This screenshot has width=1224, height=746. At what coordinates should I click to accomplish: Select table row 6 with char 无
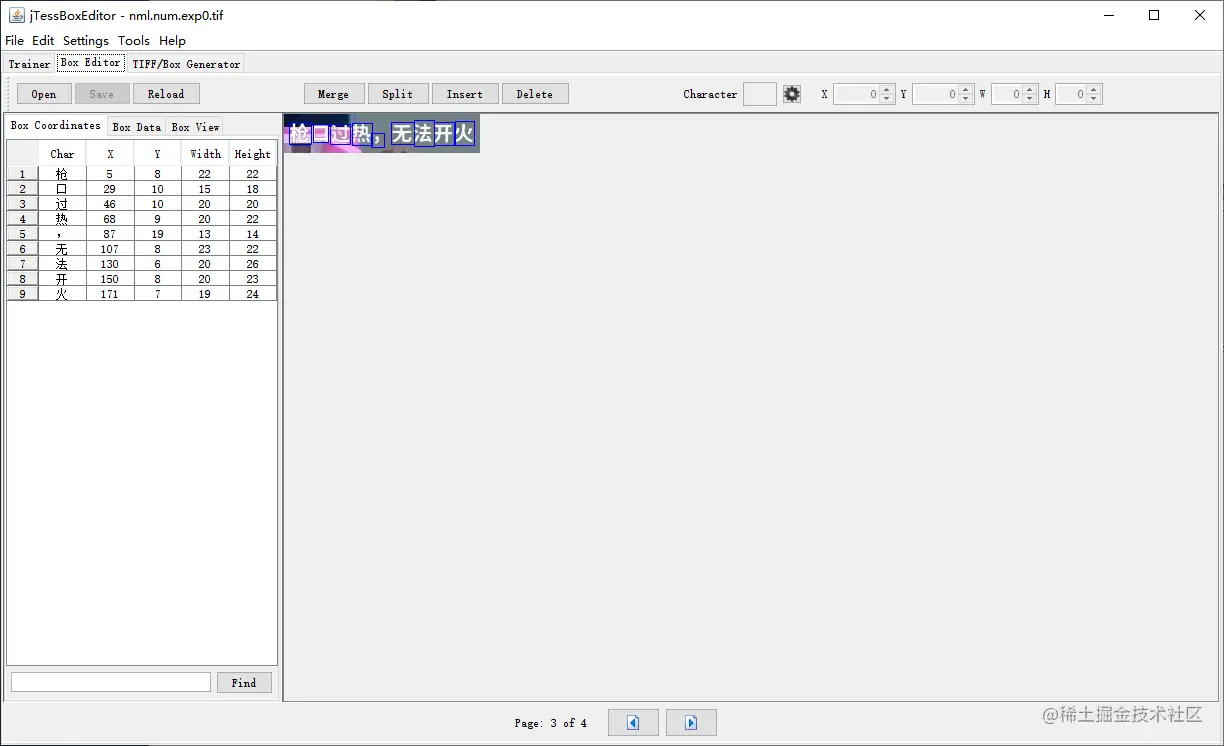click(x=142, y=249)
